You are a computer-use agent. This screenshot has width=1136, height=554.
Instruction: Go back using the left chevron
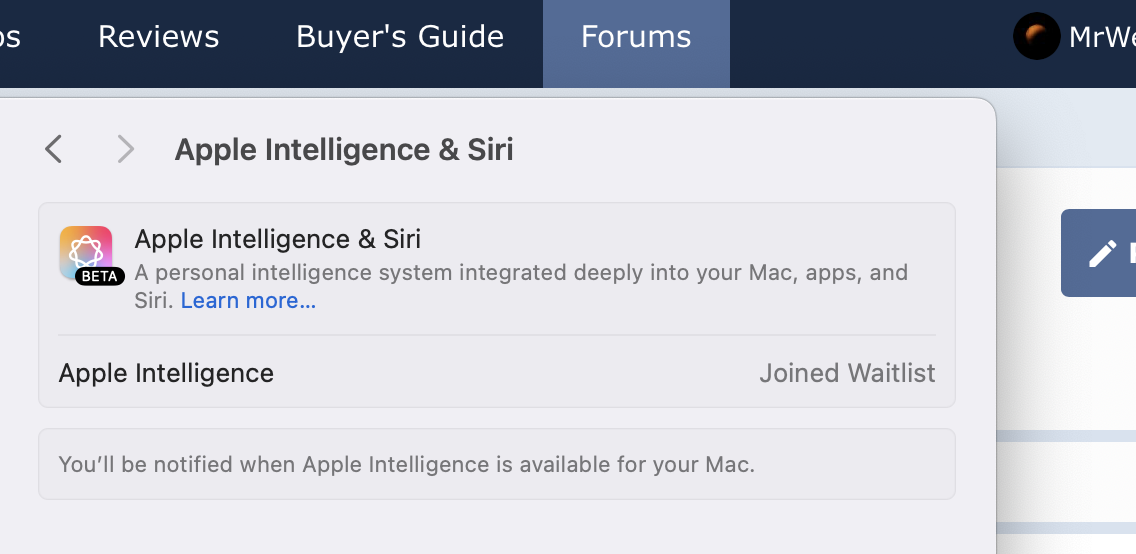click(x=54, y=149)
